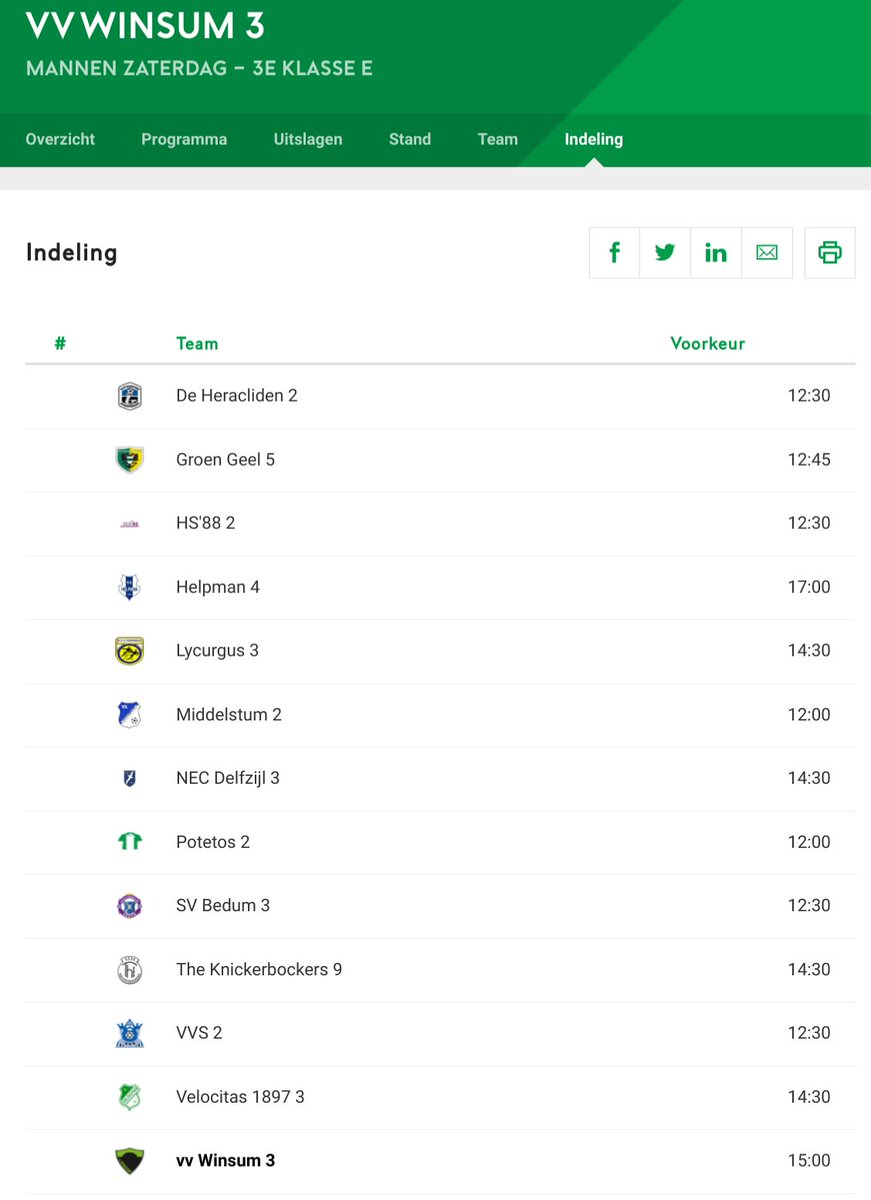Image resolution: width=871 pixels, height=1200 pixels.
Task: Open Lycurgus 3 team link
Action: click(x=217, y=651)
